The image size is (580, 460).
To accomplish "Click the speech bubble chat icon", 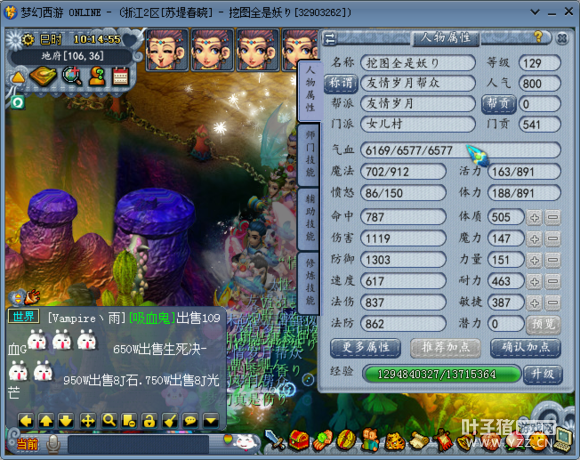I will (190, 421).
